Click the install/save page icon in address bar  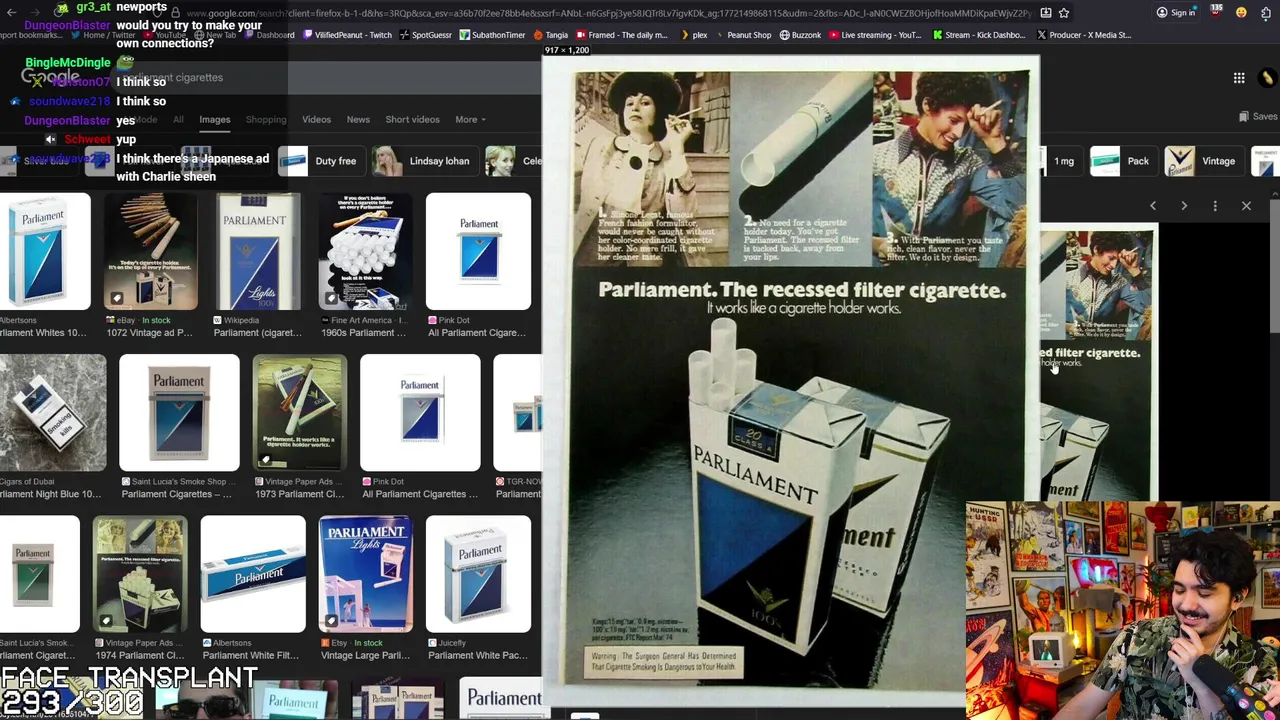point(1045,13)
